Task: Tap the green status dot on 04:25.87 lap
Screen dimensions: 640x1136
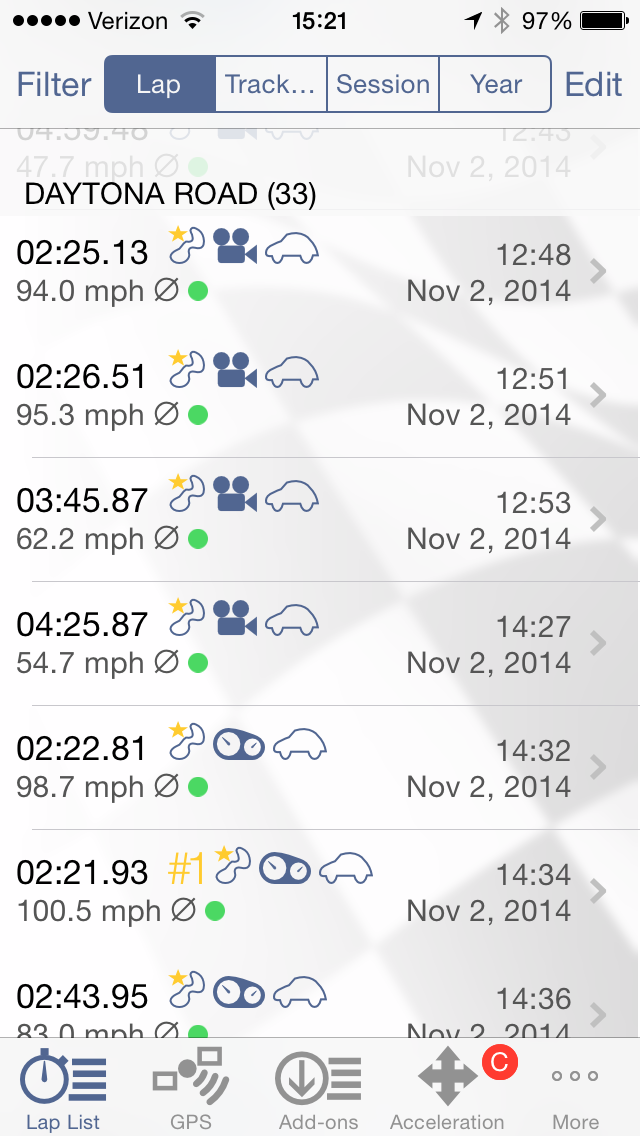Action: click(x=198, y=663)
